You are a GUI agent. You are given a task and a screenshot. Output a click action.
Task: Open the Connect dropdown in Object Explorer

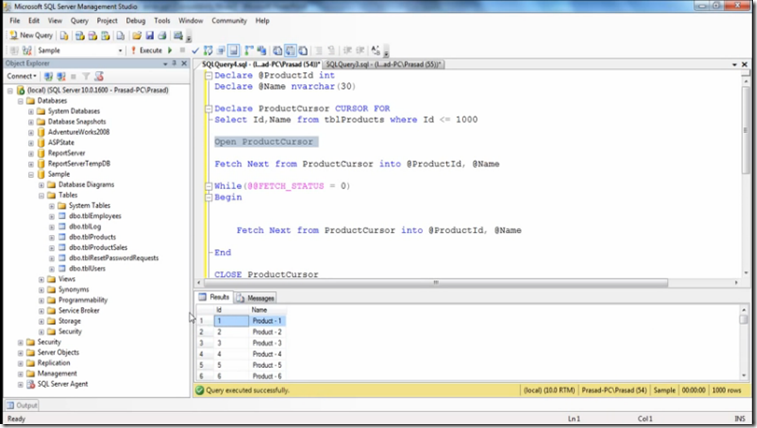point(21,76)
